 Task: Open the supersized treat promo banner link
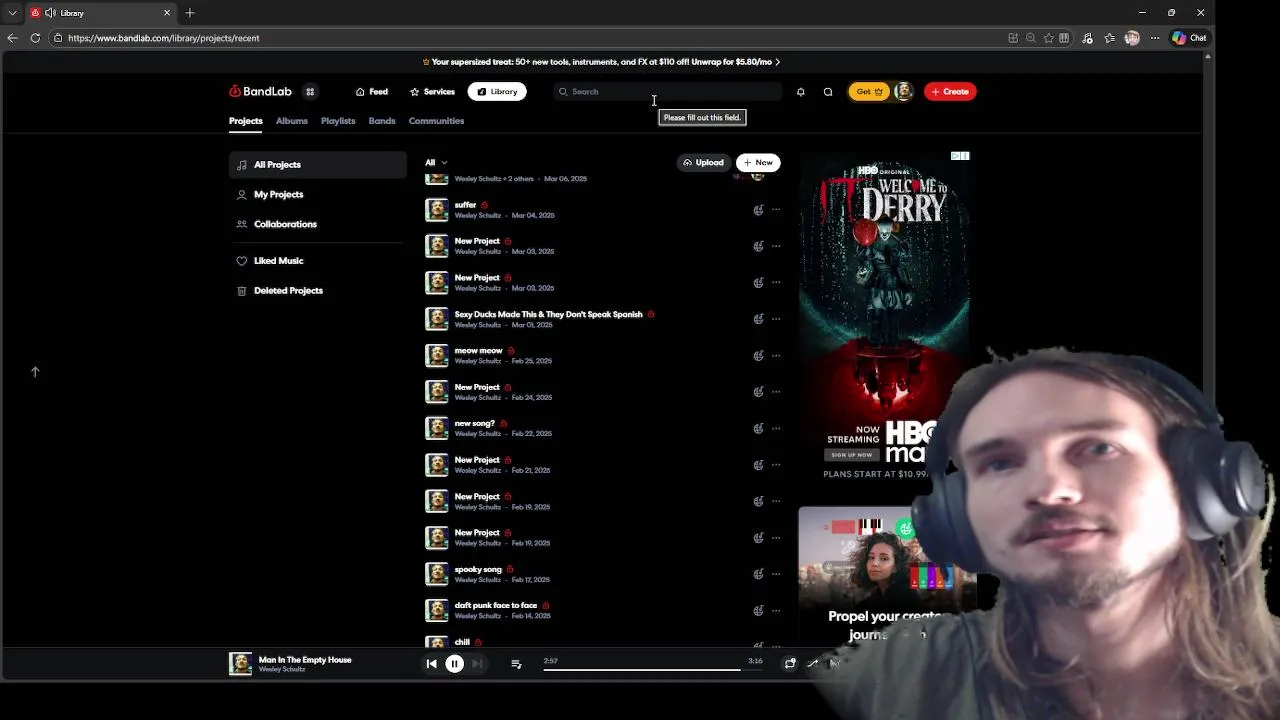(x=601, y=62)
